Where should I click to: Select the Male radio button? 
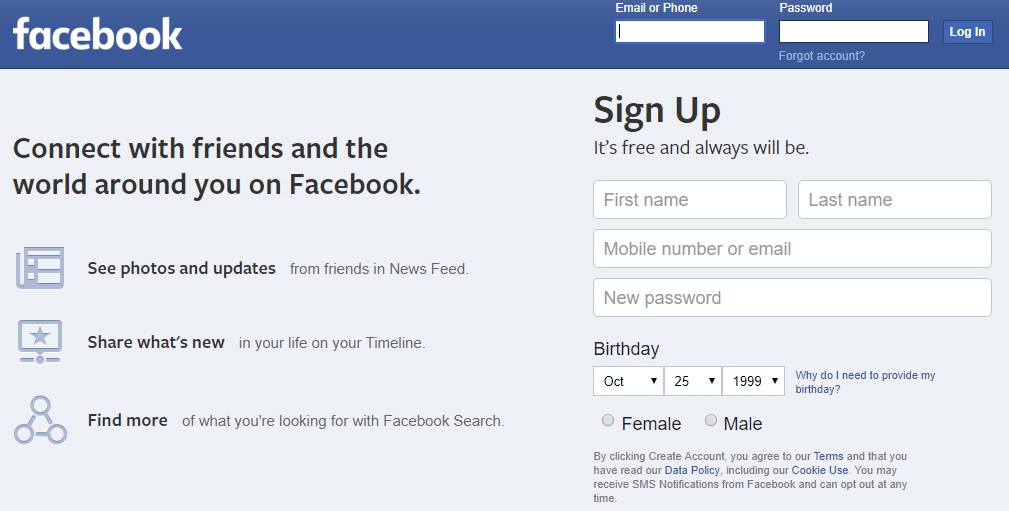pyautogui.click(x=711, y=420)
